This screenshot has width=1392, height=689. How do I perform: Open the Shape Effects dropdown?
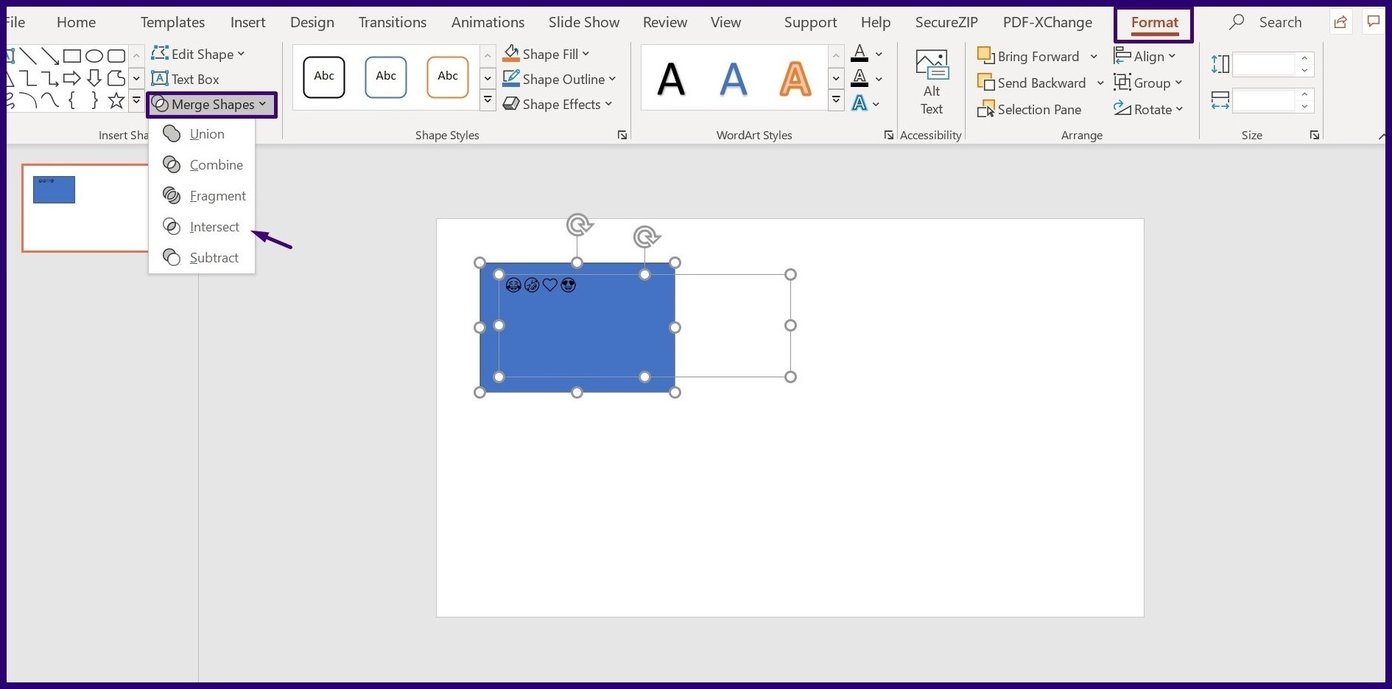558,104
